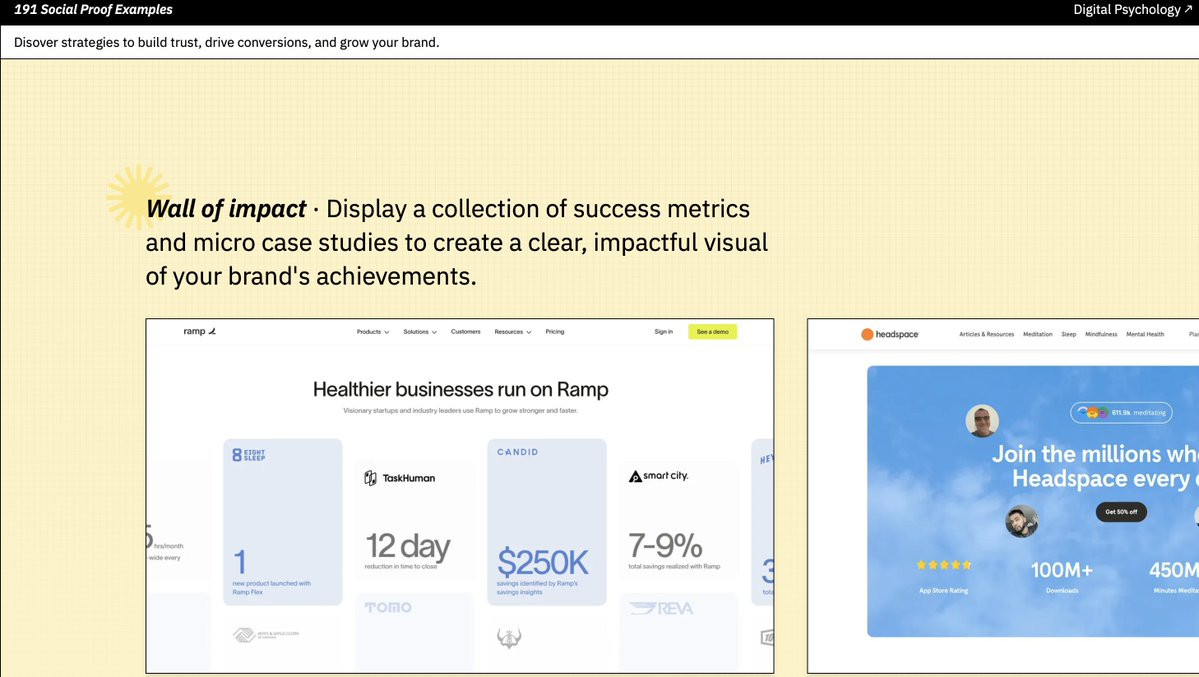Select Mental Health in Headspace nav
This screenshot has width=1199, height=677.
click(1145, 334)
